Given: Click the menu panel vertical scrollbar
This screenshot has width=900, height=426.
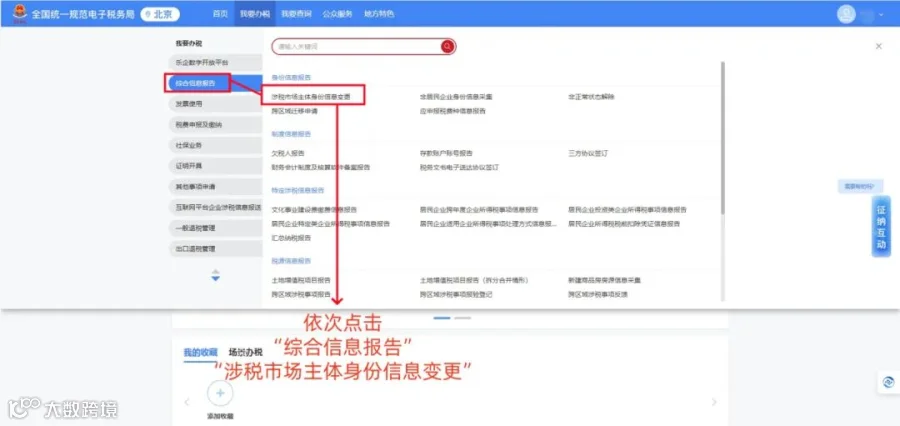Looking at the screenshot, I should [723, 138].
